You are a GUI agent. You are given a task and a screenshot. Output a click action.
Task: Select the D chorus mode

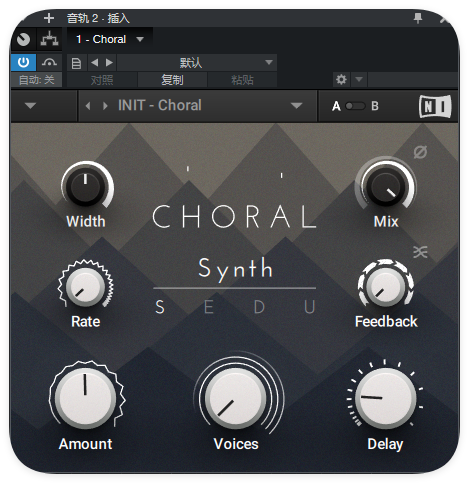point(259,307)
